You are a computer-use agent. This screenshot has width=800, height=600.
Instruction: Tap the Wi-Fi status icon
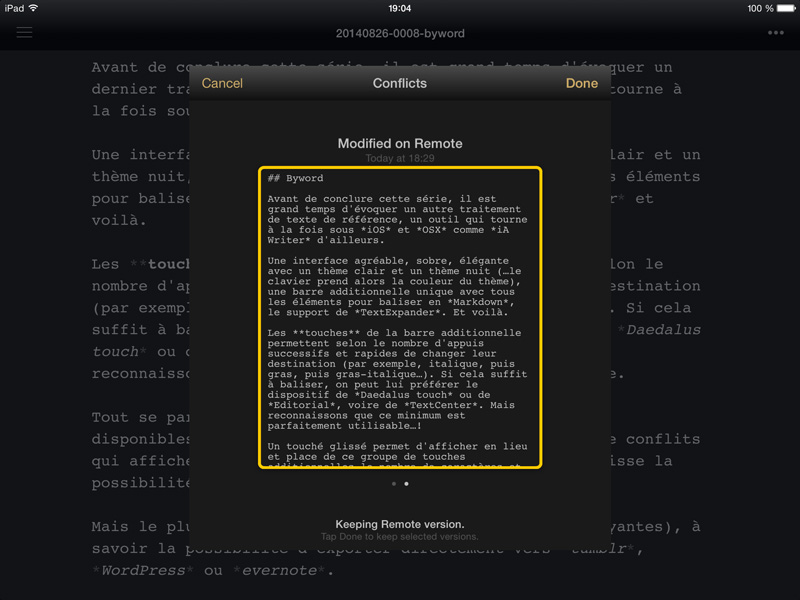(34, 8)
